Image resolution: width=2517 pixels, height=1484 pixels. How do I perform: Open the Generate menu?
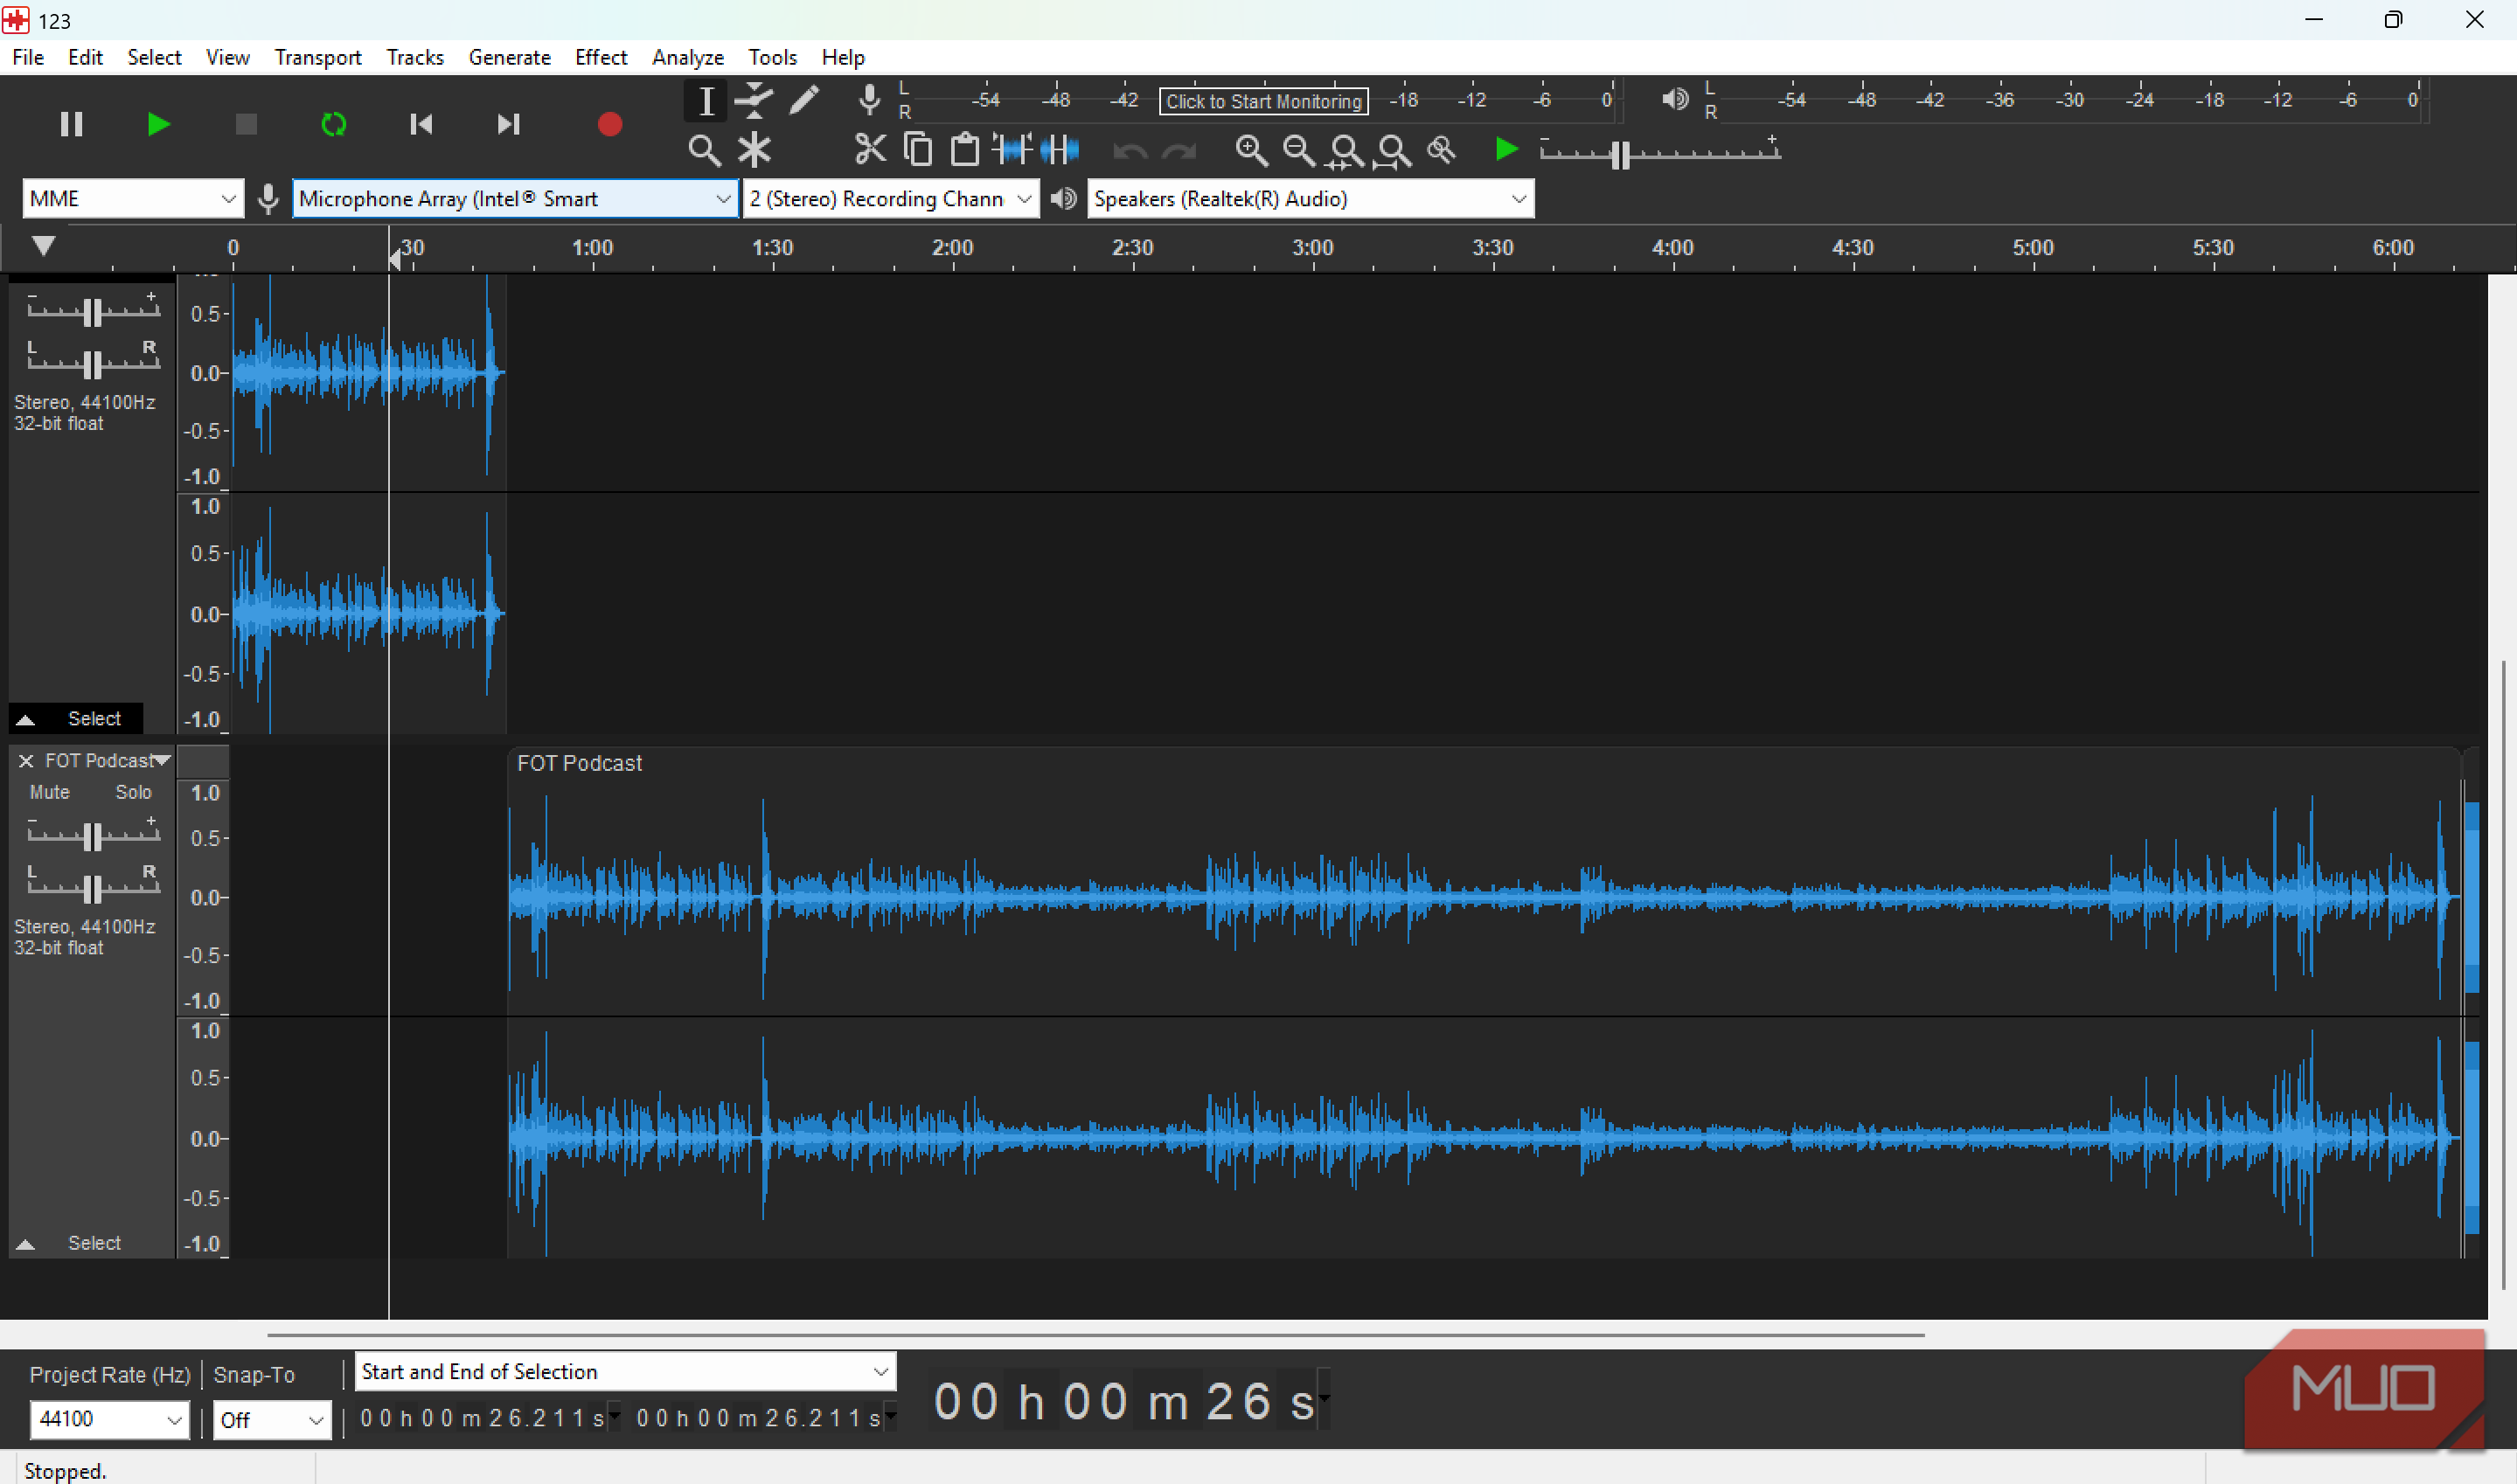509,57
